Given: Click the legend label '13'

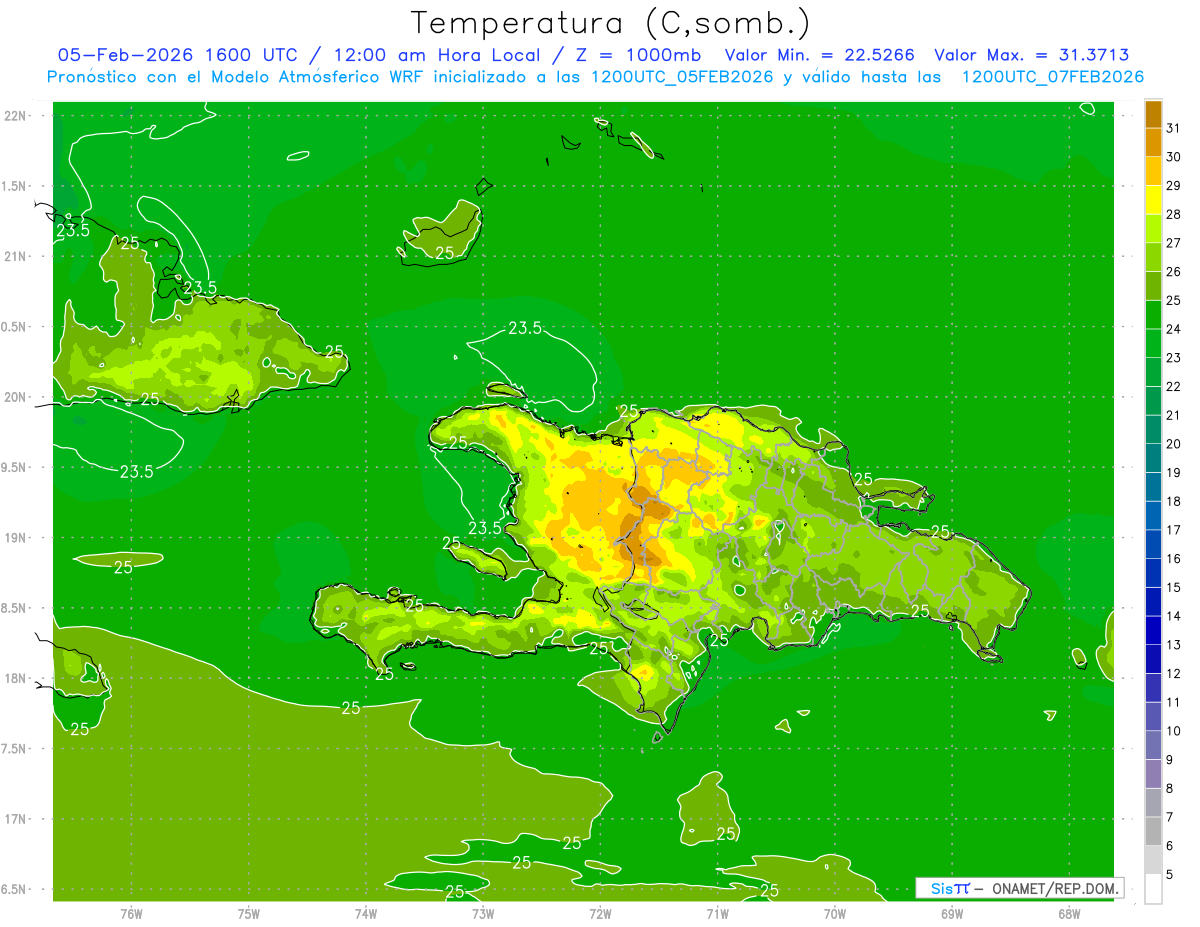Looking at the screenshot, I should click(1174, 645).
